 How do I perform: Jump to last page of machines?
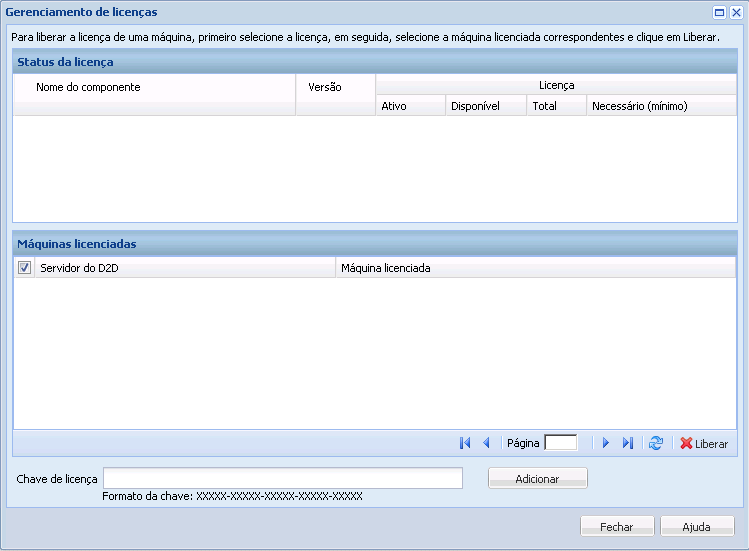[628, 443]
